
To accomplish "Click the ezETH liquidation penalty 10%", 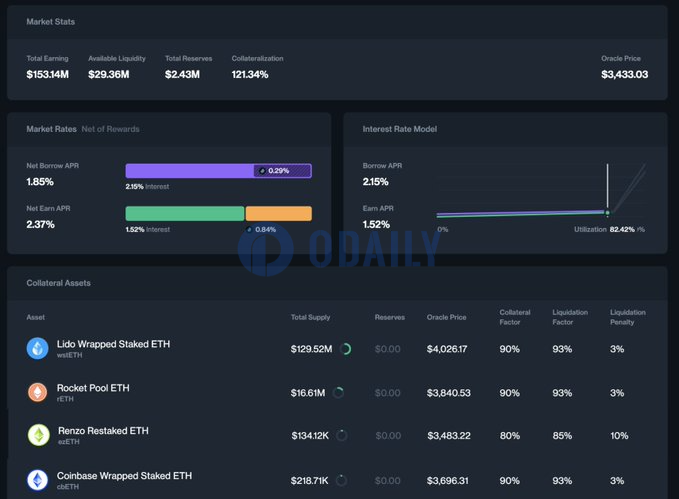I will click(619, 436).
